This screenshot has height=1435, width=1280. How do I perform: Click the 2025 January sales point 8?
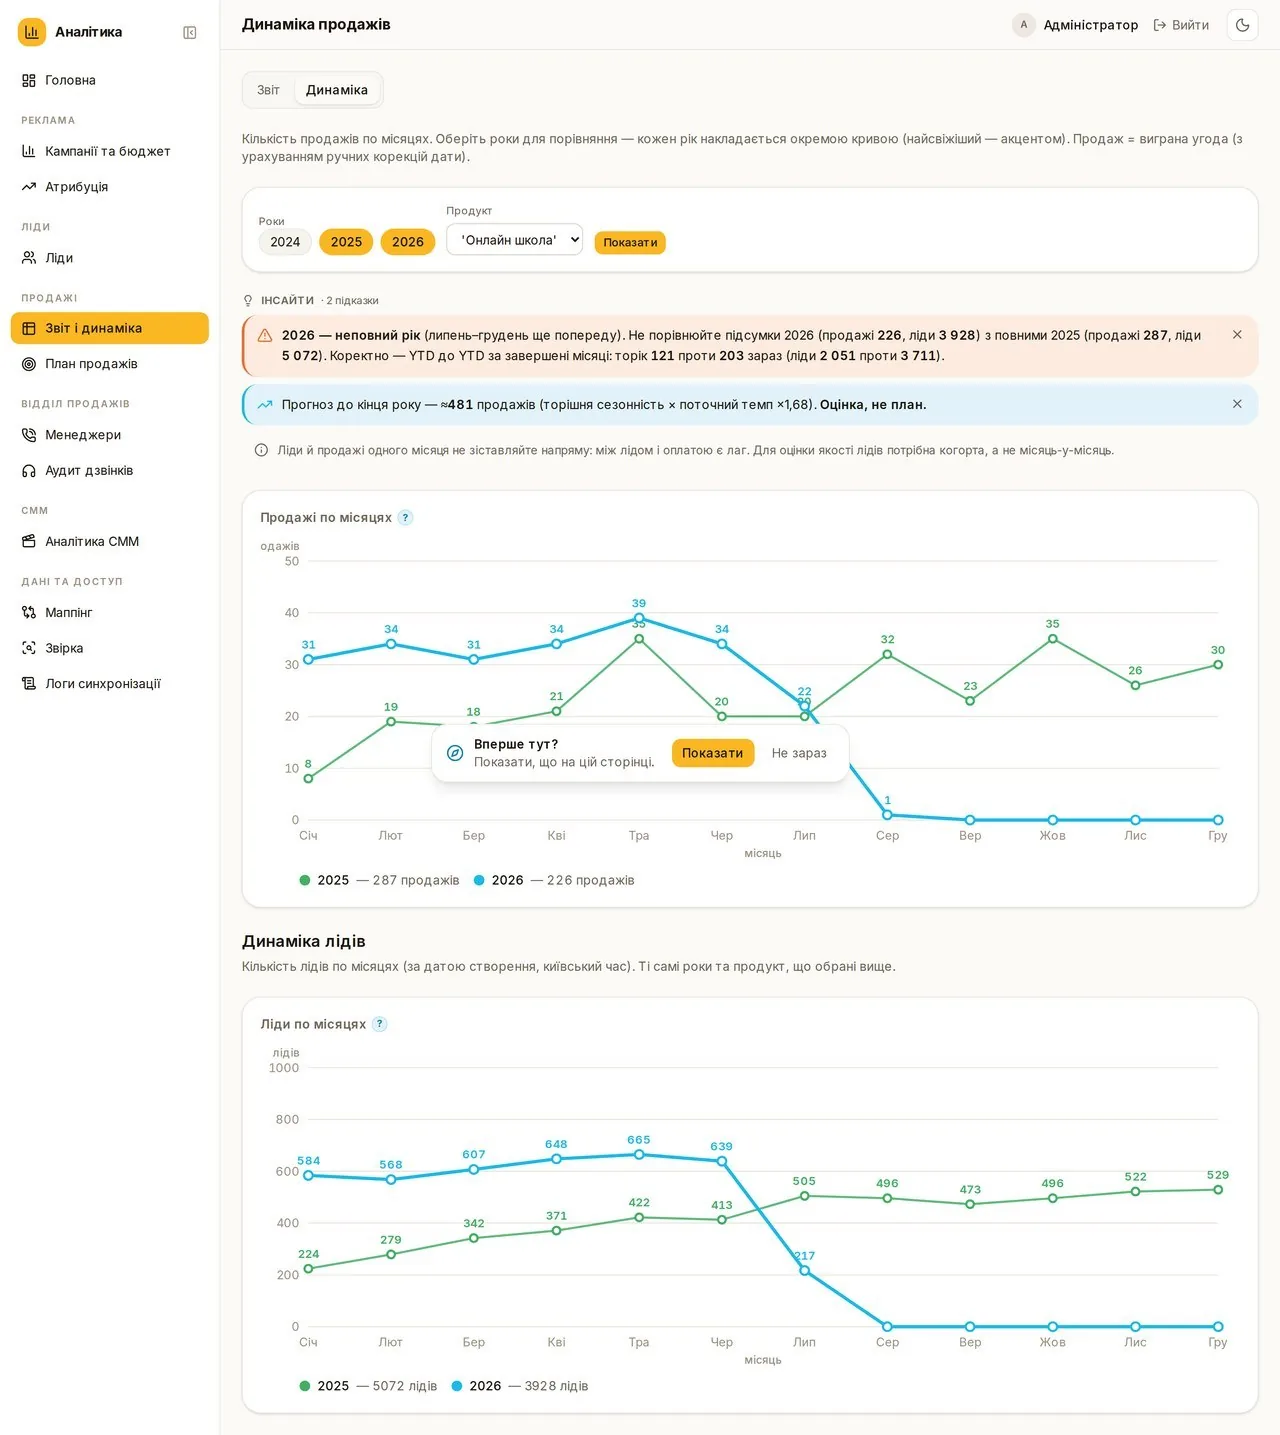(x=308, y=778)
